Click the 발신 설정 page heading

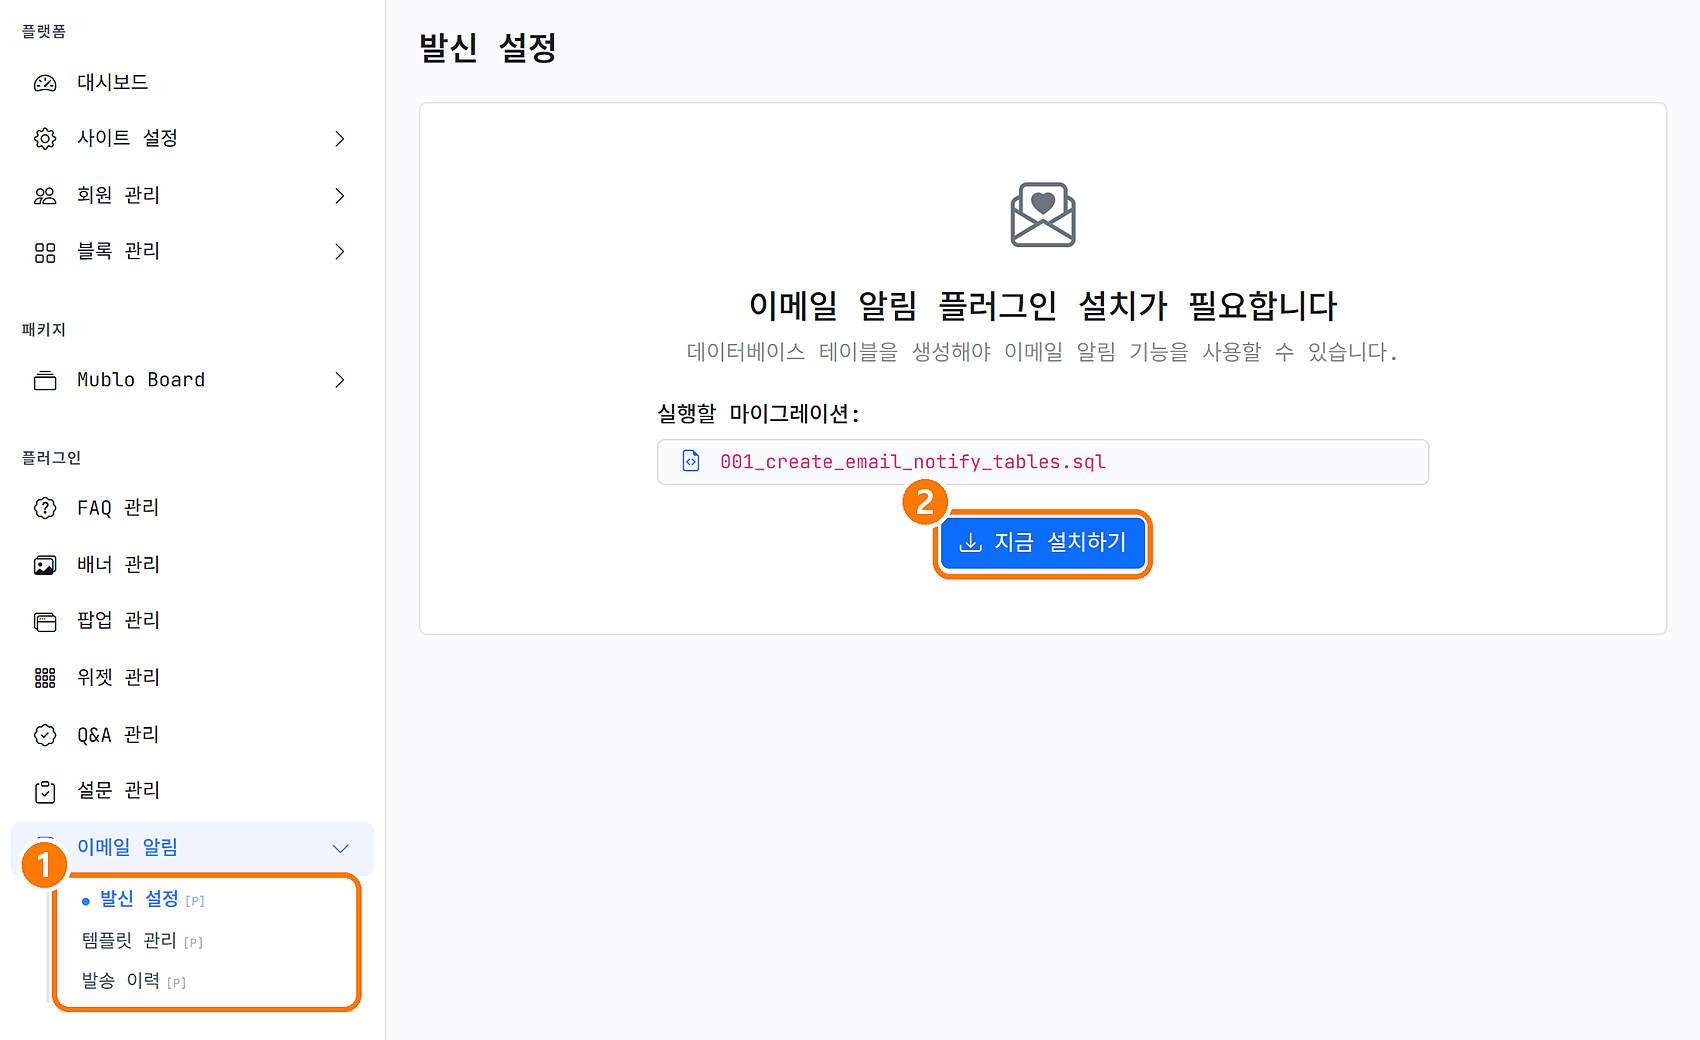[x=488, y=47]
